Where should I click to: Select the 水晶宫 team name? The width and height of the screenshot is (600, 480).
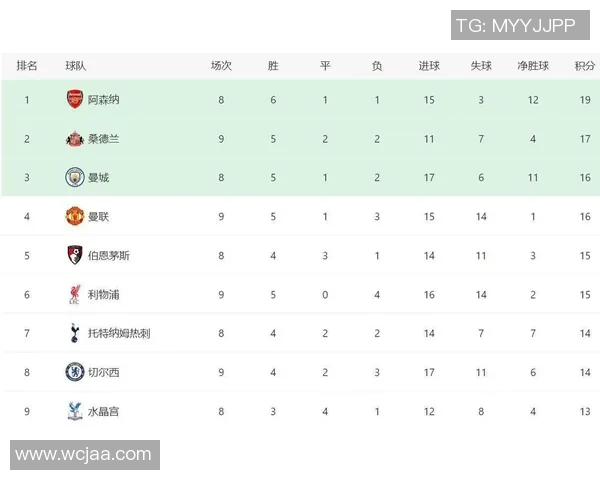pyautogui.click(x=104, y=412)
